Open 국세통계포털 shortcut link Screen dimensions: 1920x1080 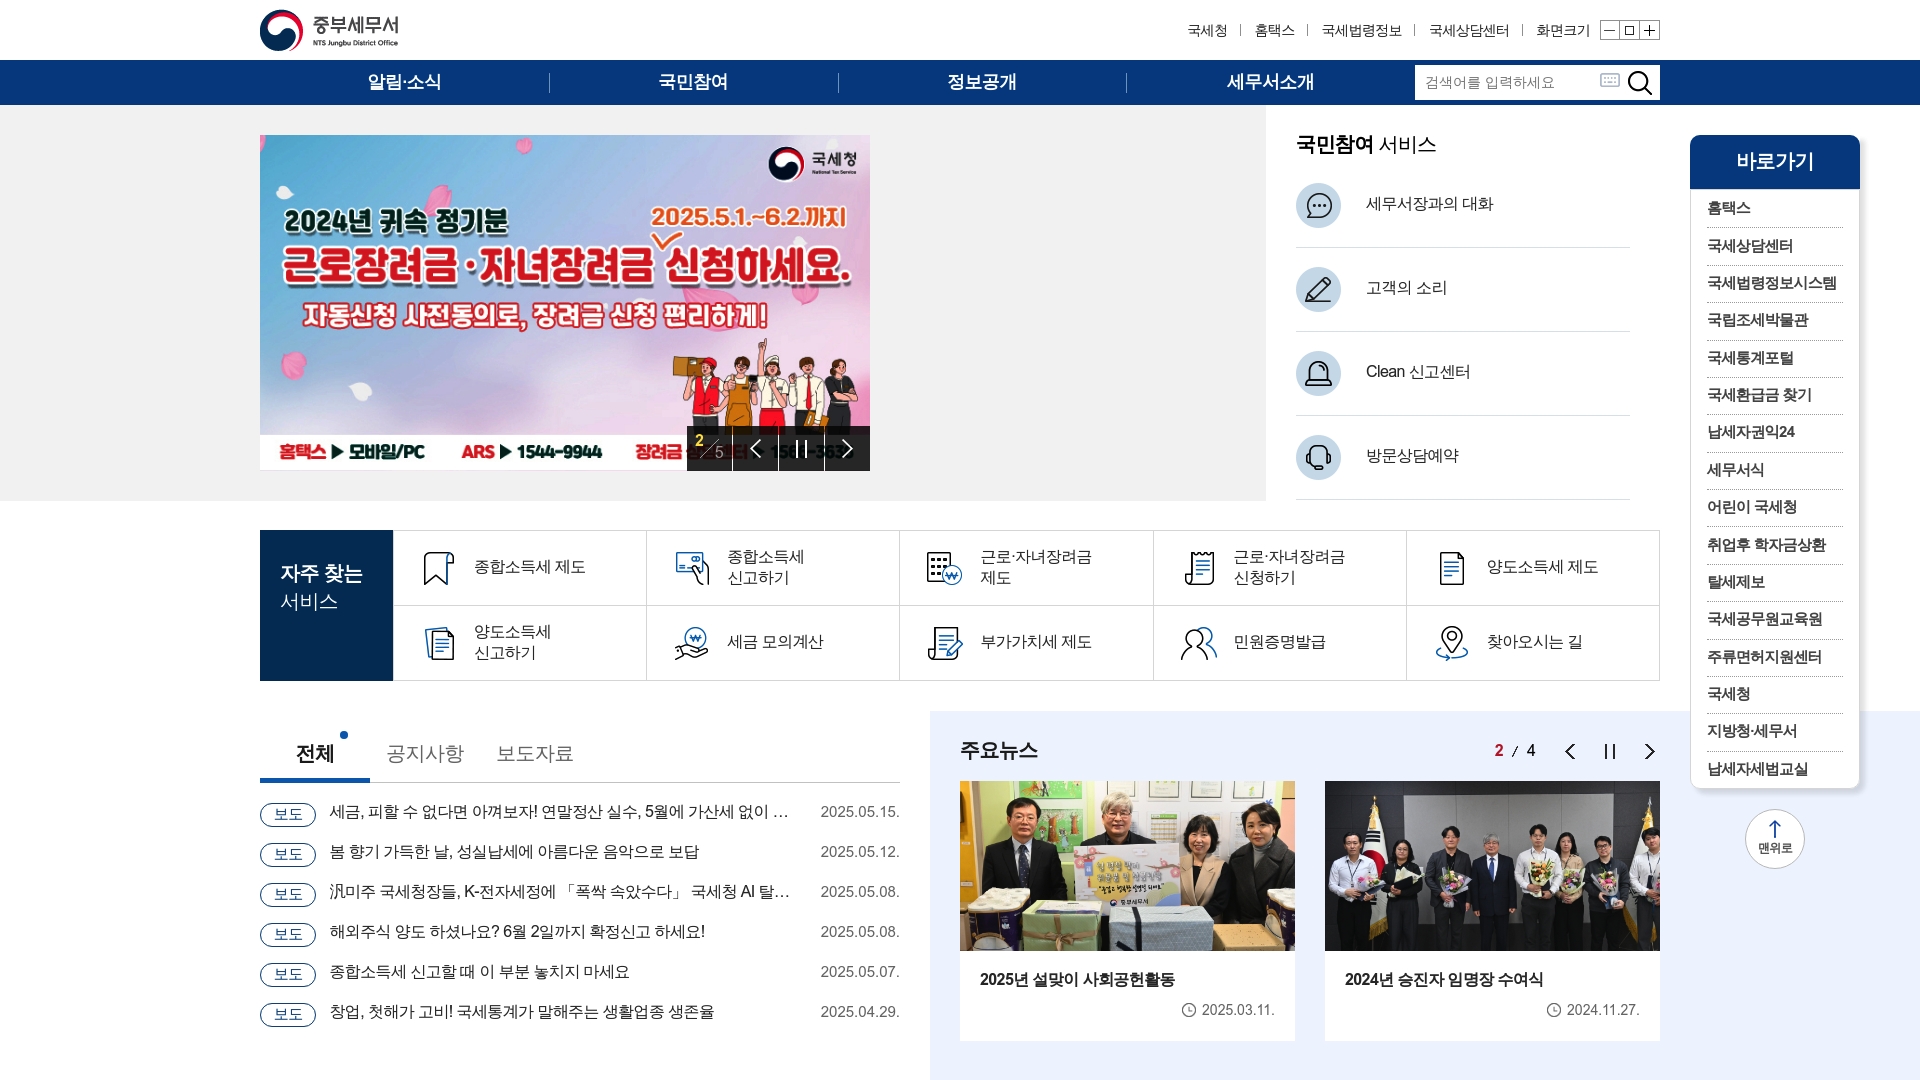pos(1750,358)
